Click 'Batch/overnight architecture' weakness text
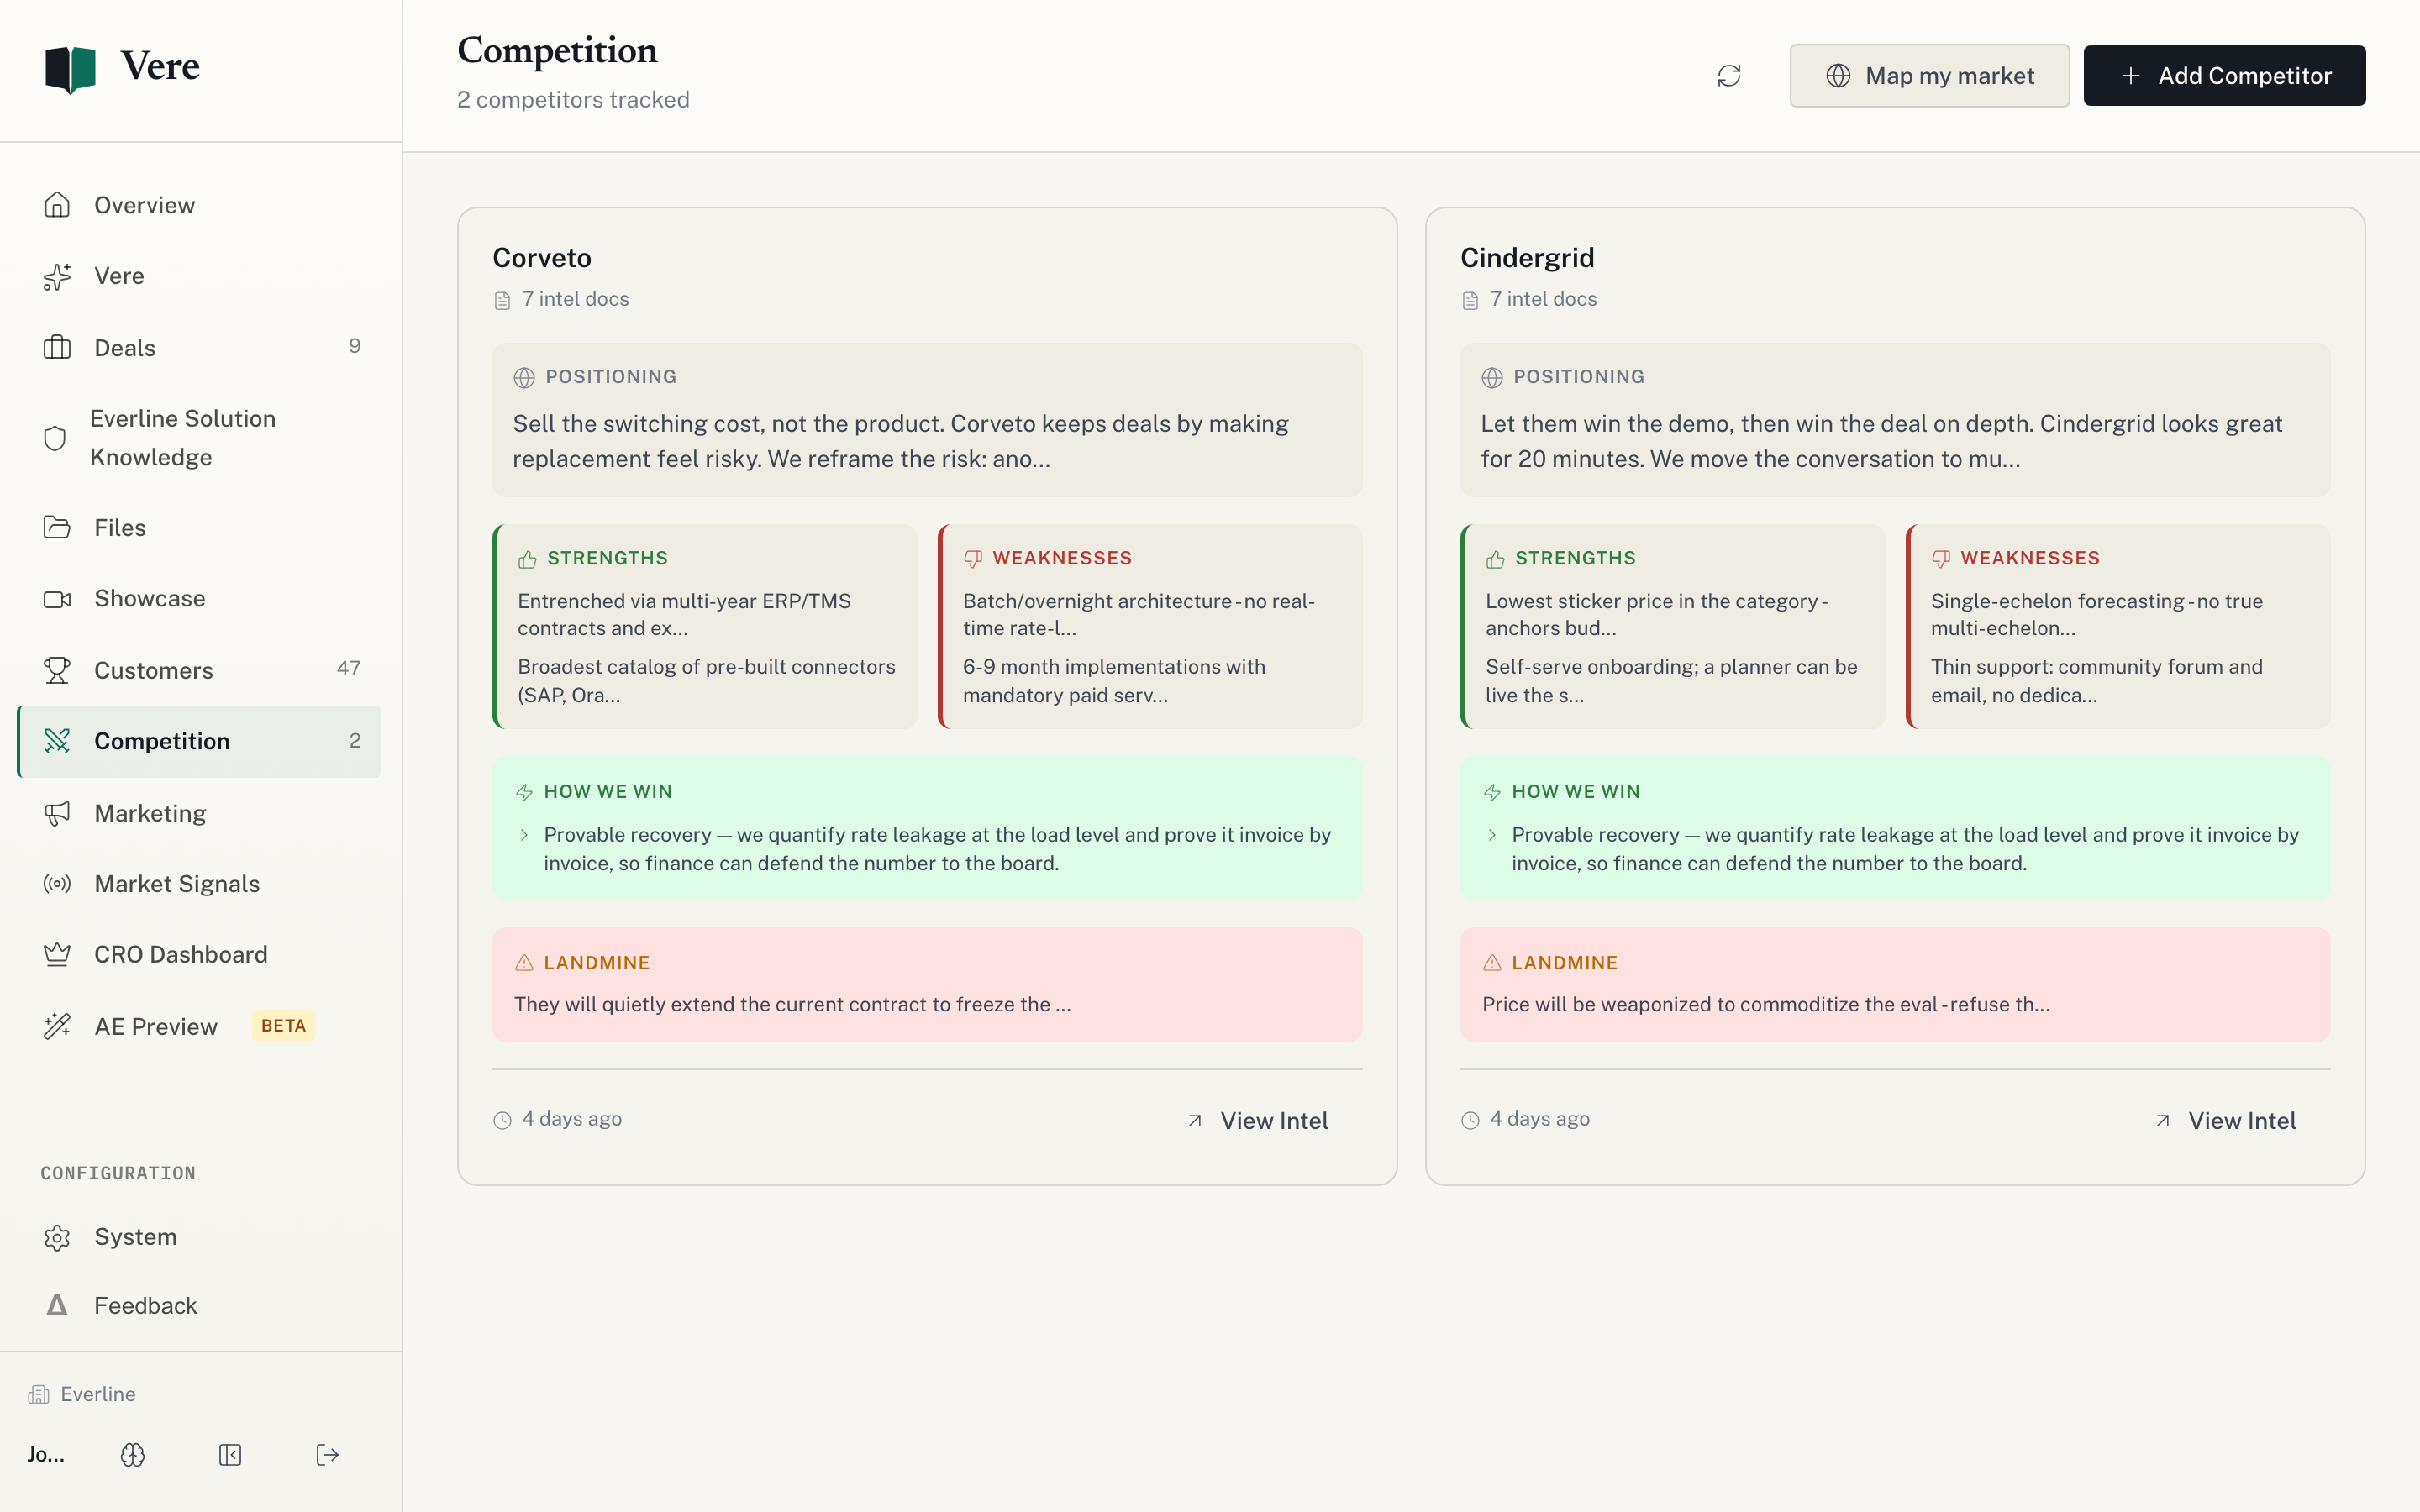Viewport: 2420px width, 1512px height. click(x=1139, y=614)
